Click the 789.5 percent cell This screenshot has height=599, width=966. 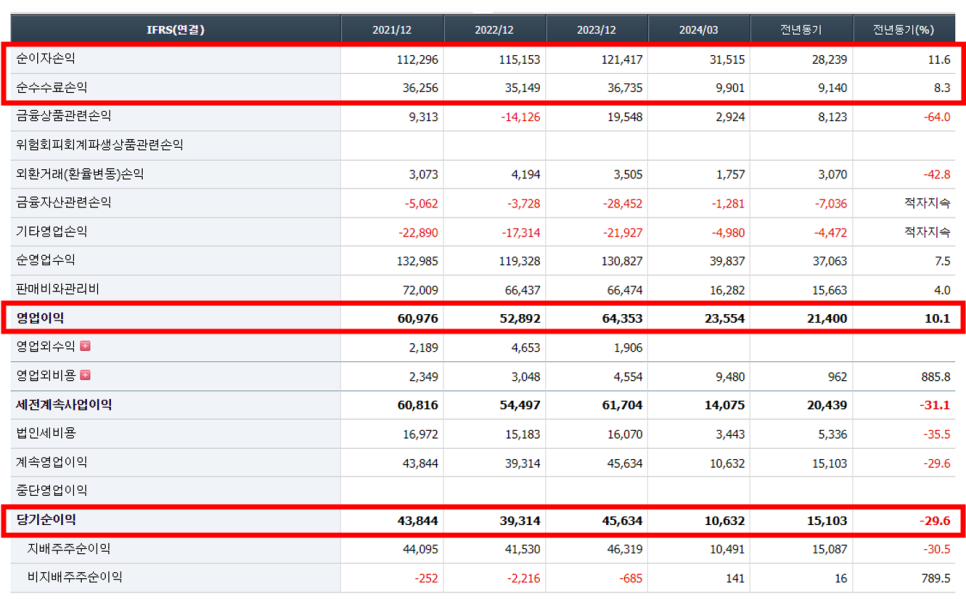click(936, 579)
